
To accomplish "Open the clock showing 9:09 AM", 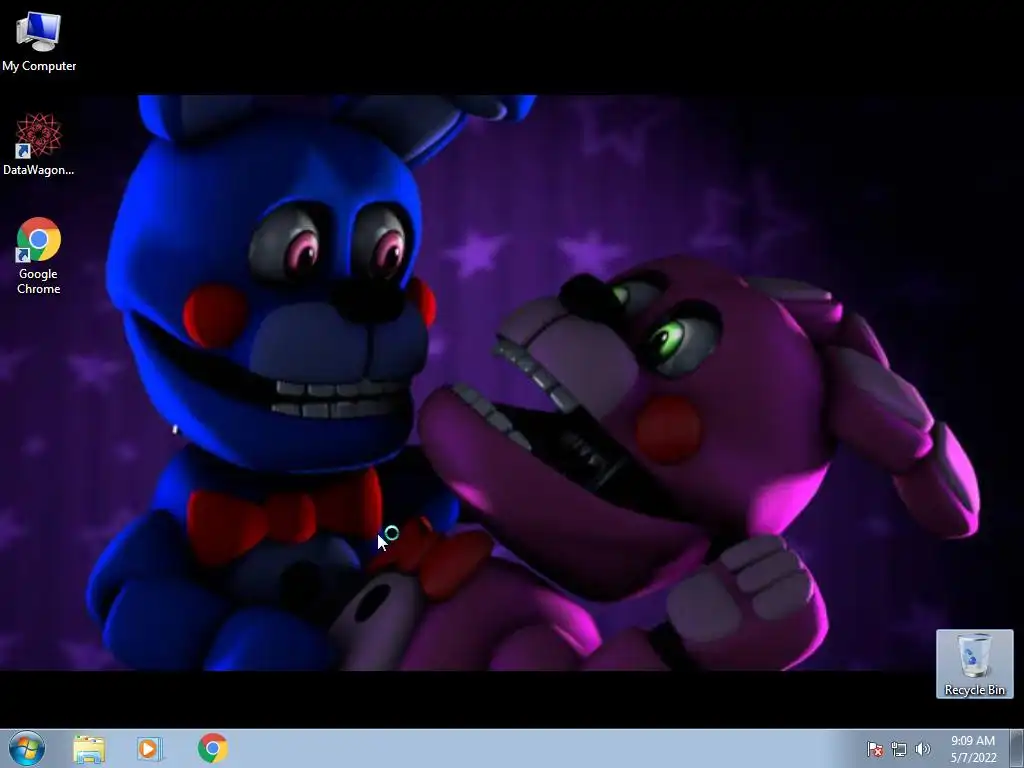I will (973, 749).
